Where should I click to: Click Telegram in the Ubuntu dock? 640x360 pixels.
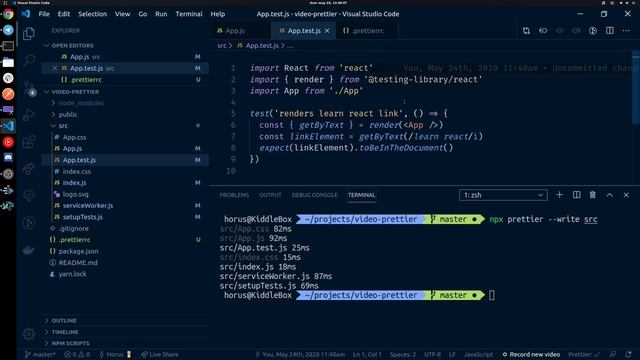8,30
